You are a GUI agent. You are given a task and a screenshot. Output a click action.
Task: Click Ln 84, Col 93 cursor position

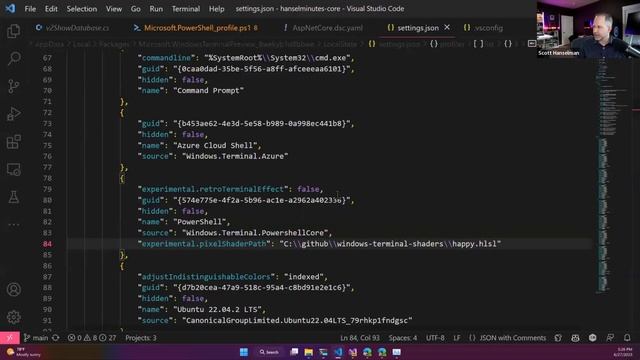coord(360,338)
